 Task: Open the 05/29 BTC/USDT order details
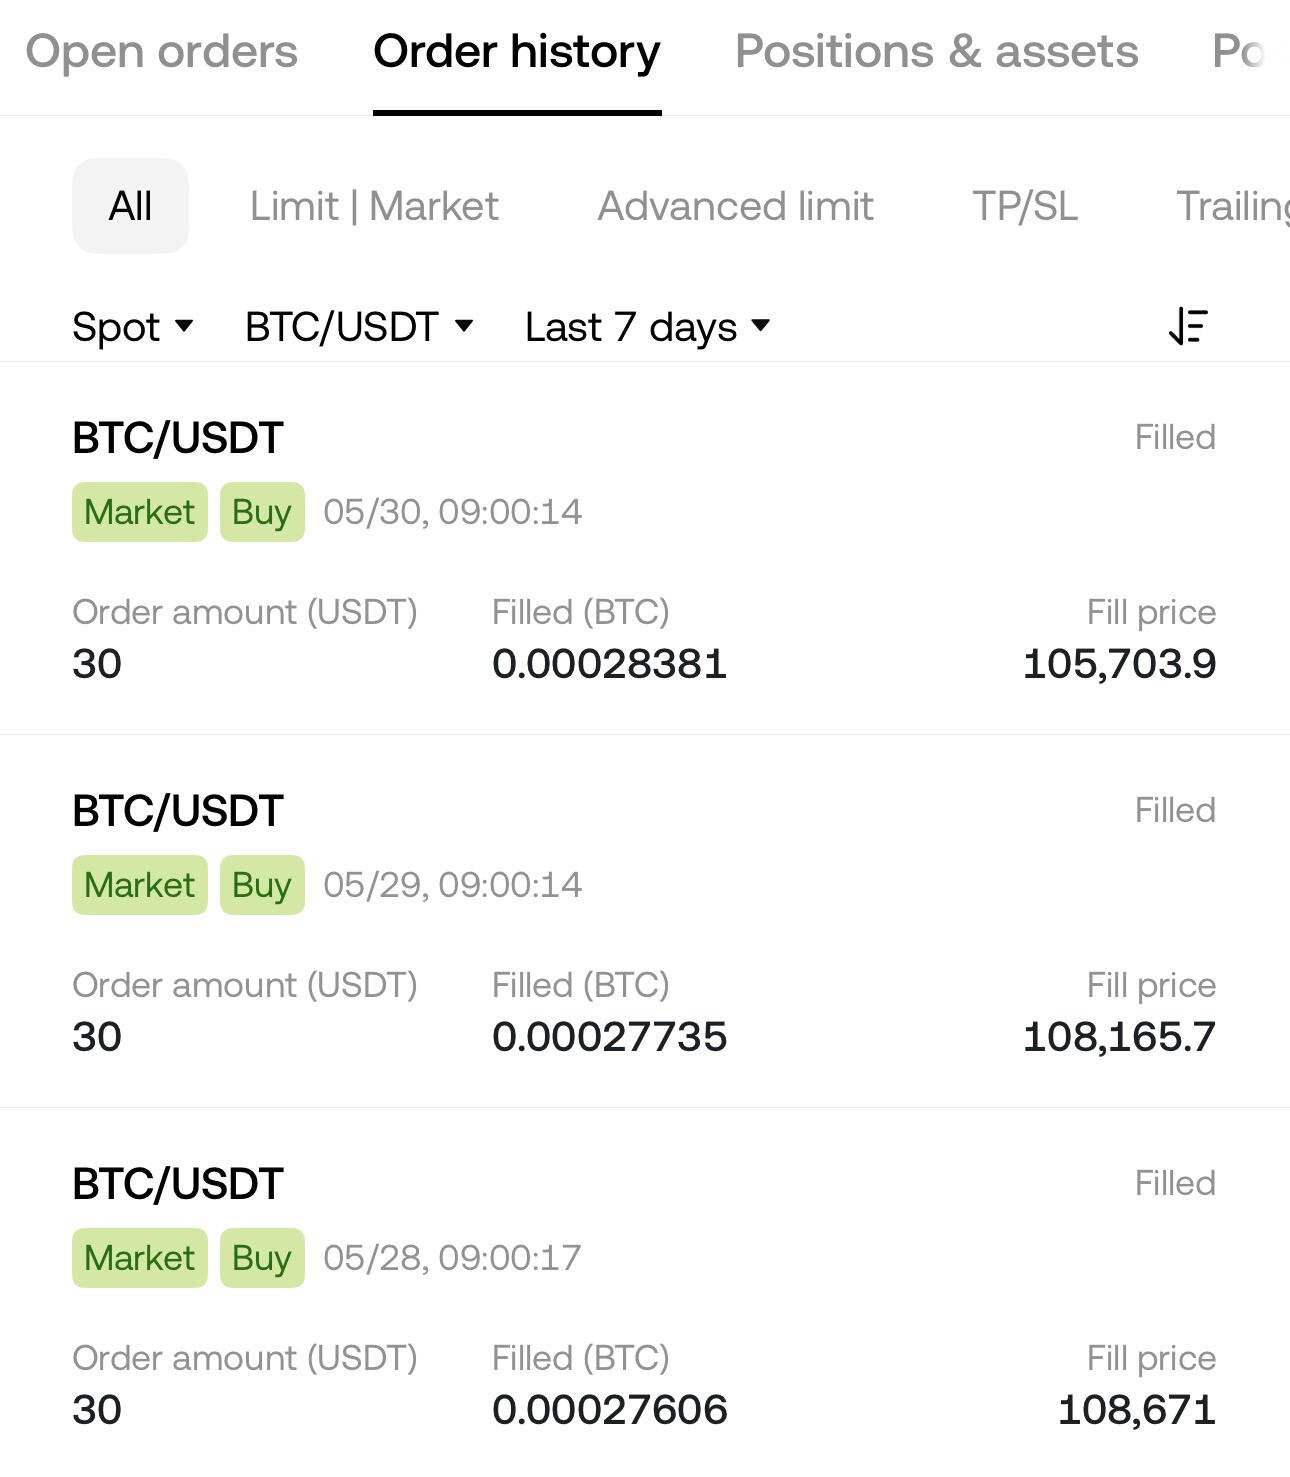point(645,922)
